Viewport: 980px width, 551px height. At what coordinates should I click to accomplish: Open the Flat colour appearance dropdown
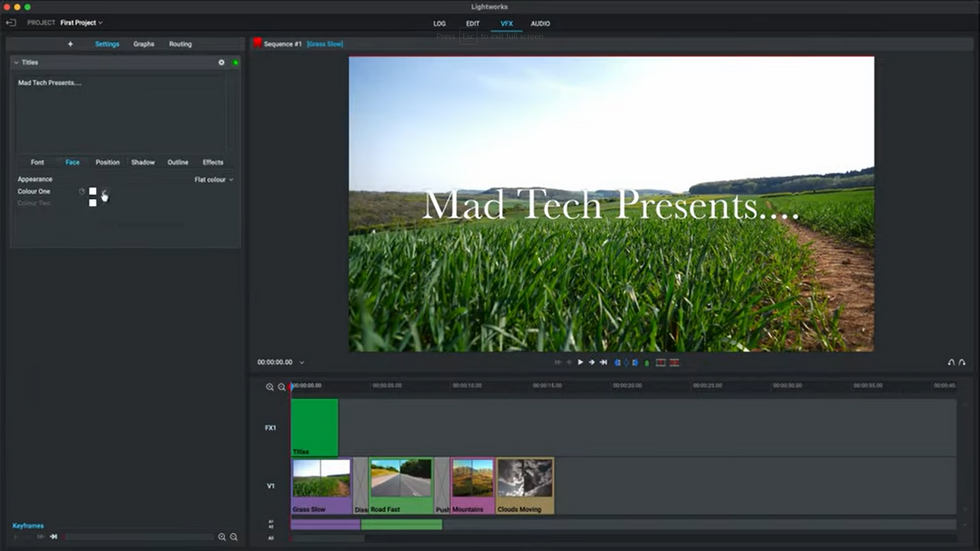click(x=214, y=180)
